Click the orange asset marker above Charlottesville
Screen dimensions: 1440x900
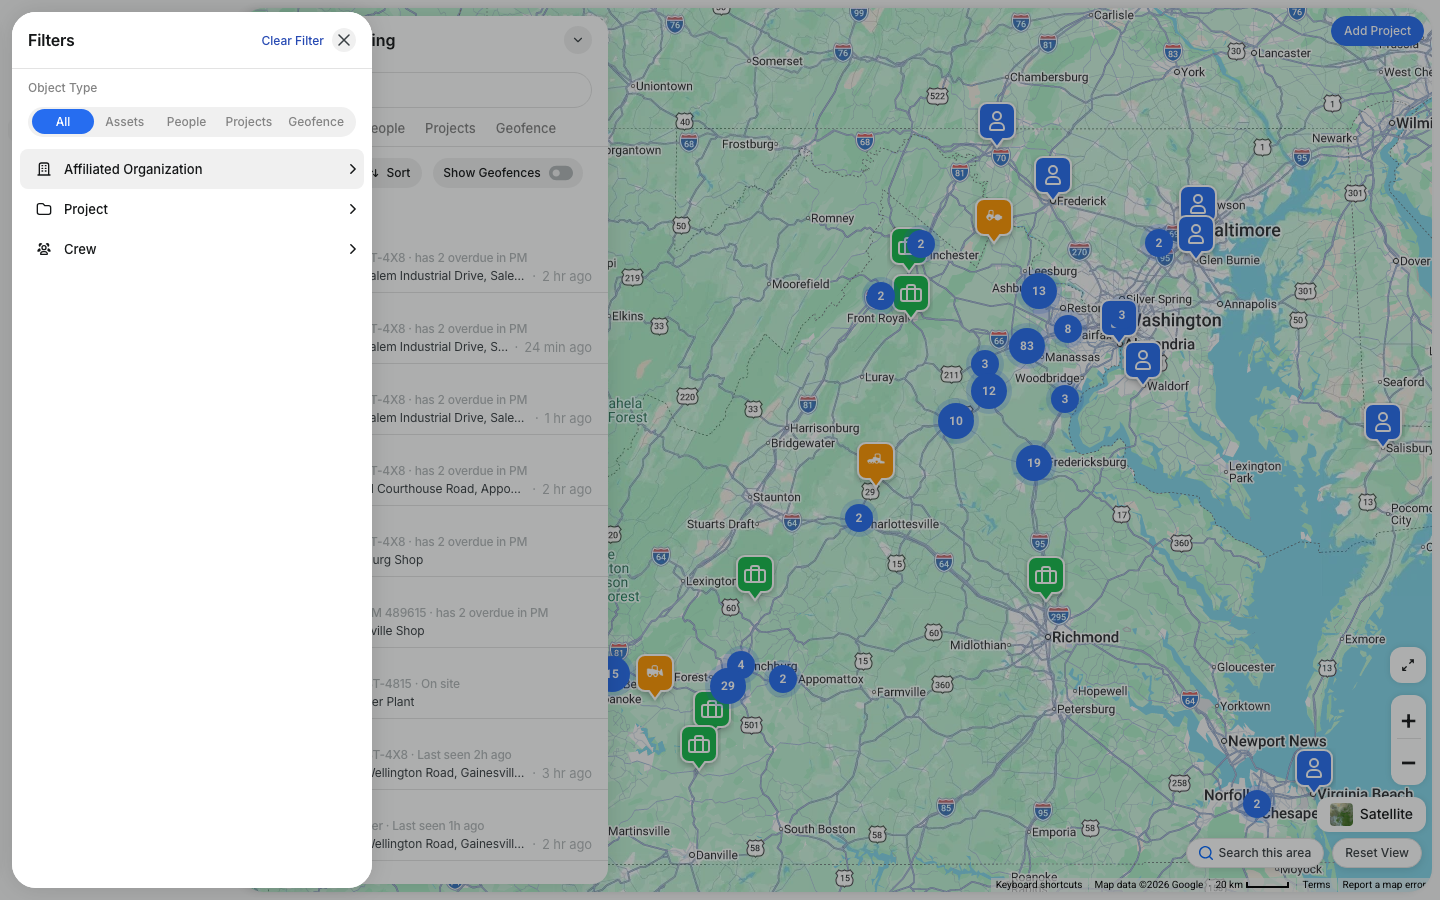(x=876, y=461)
